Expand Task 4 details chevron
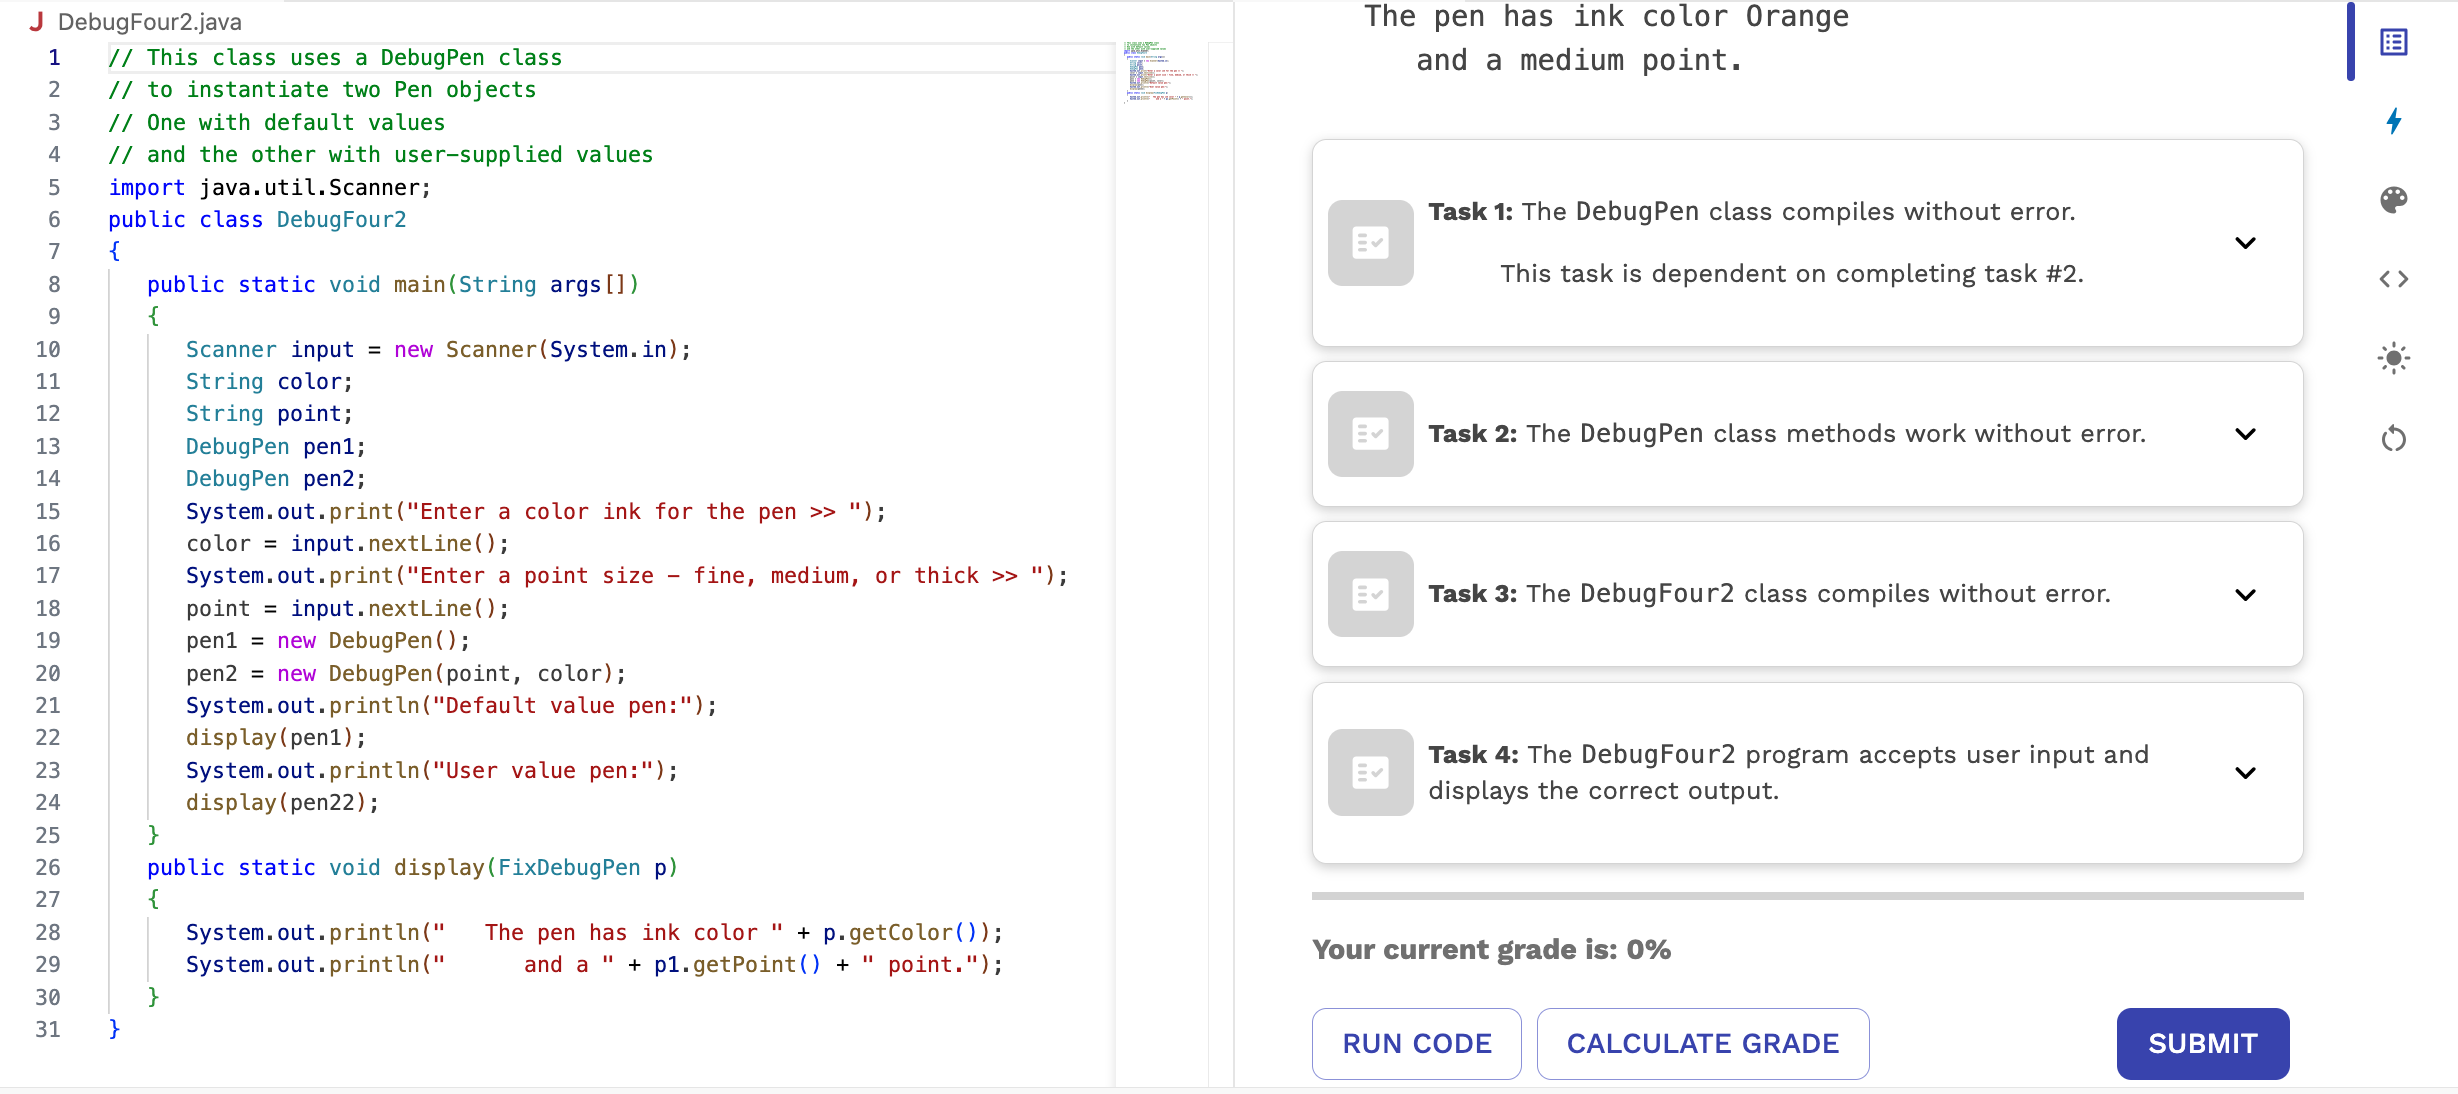This screenshot has width=2458, height=1094. click(2246, 771)
